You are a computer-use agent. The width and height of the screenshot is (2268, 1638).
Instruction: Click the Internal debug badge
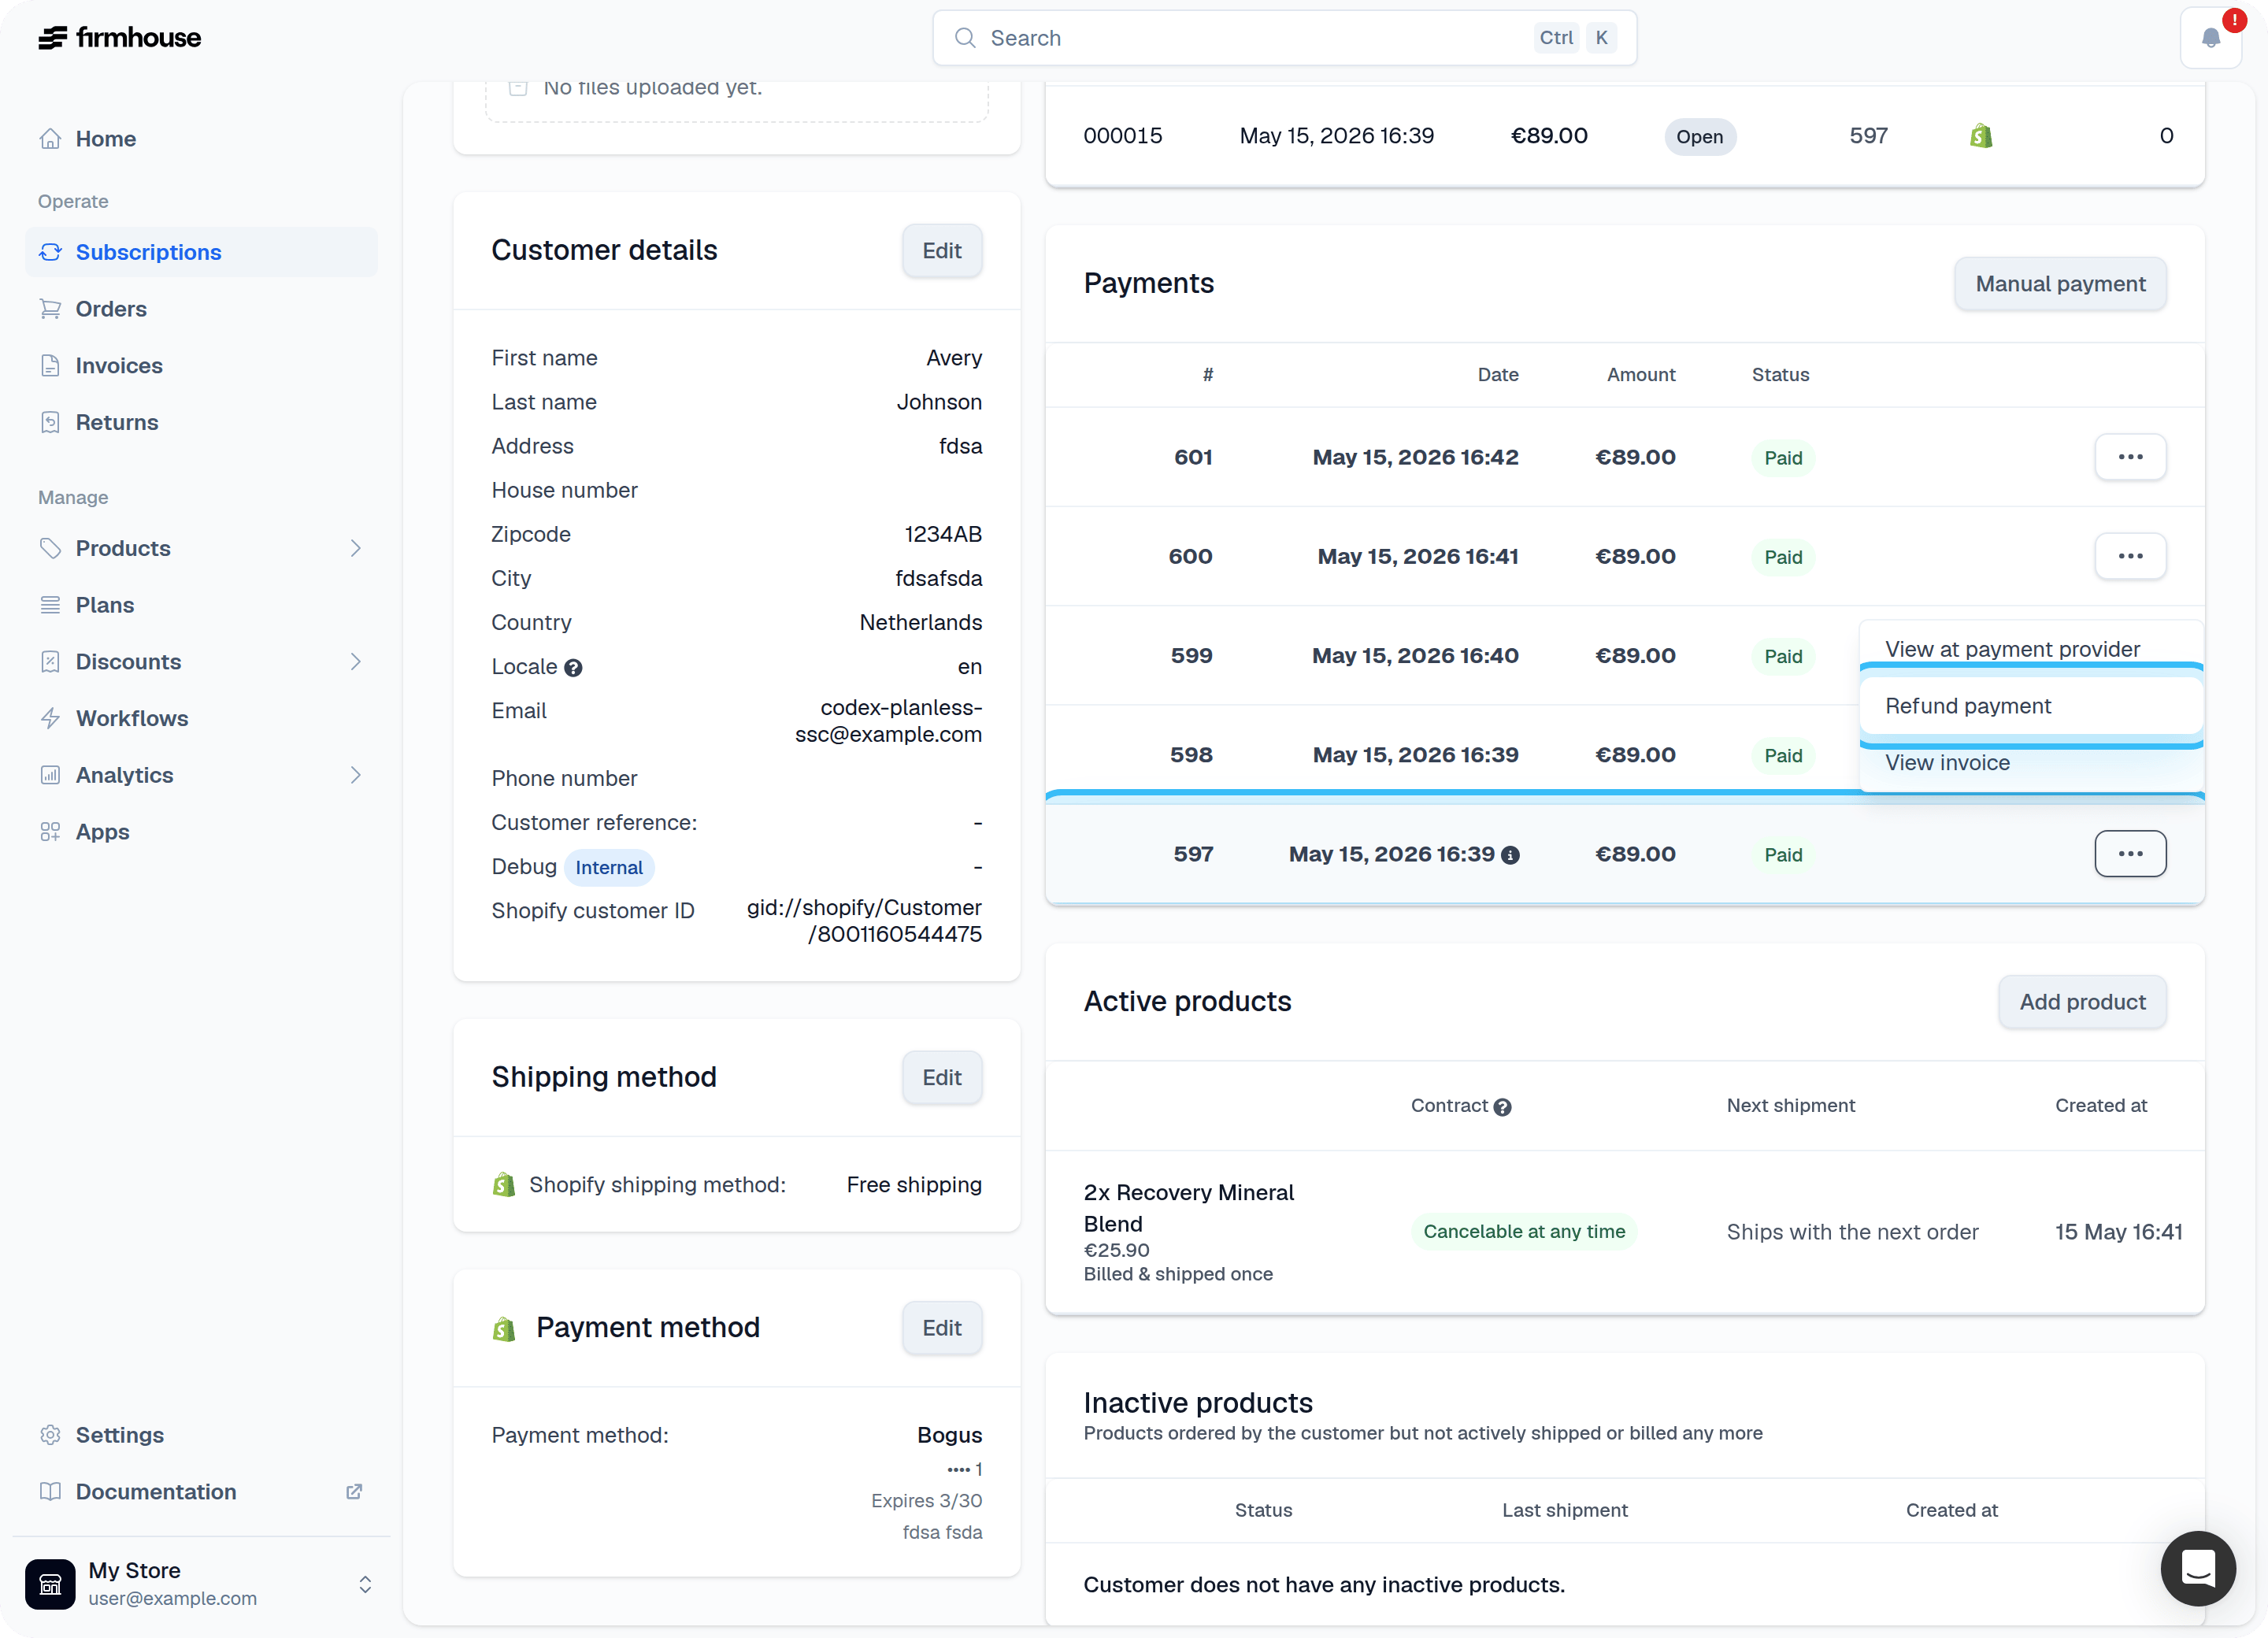point(609,868)
